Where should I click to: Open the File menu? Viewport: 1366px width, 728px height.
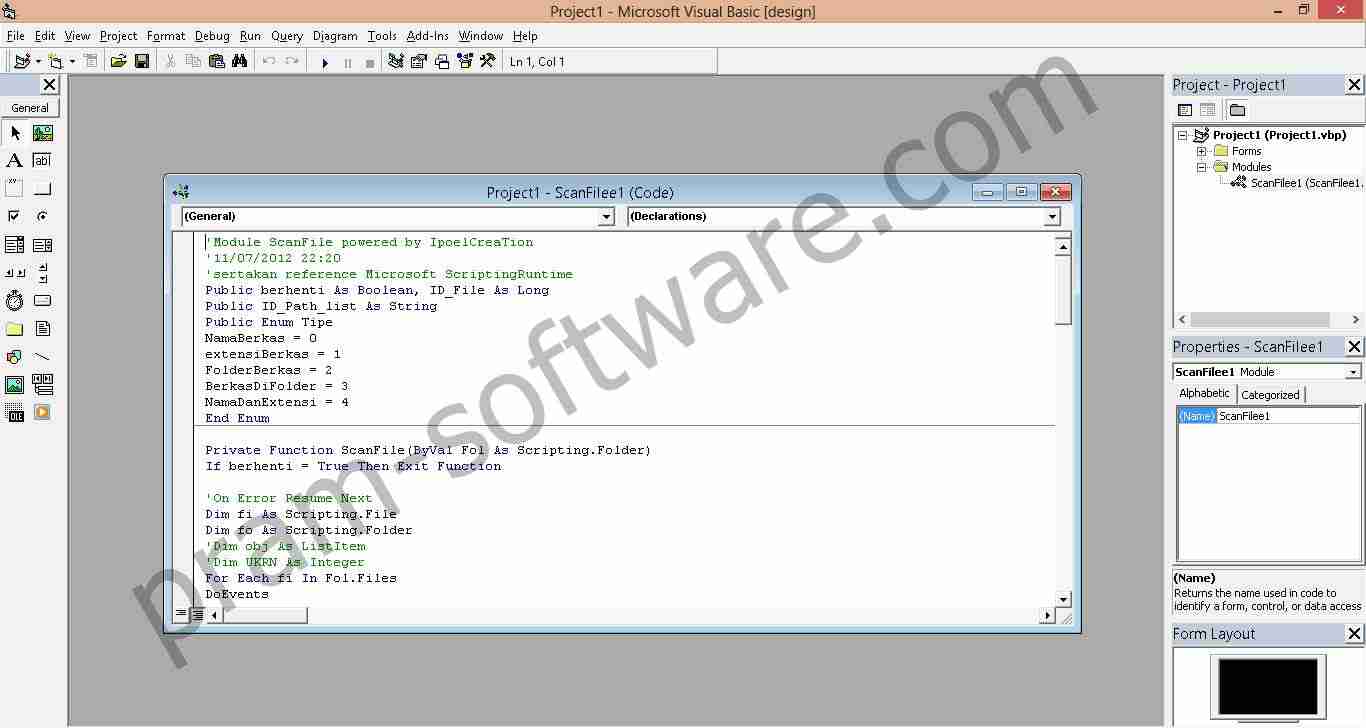point(15,36)
